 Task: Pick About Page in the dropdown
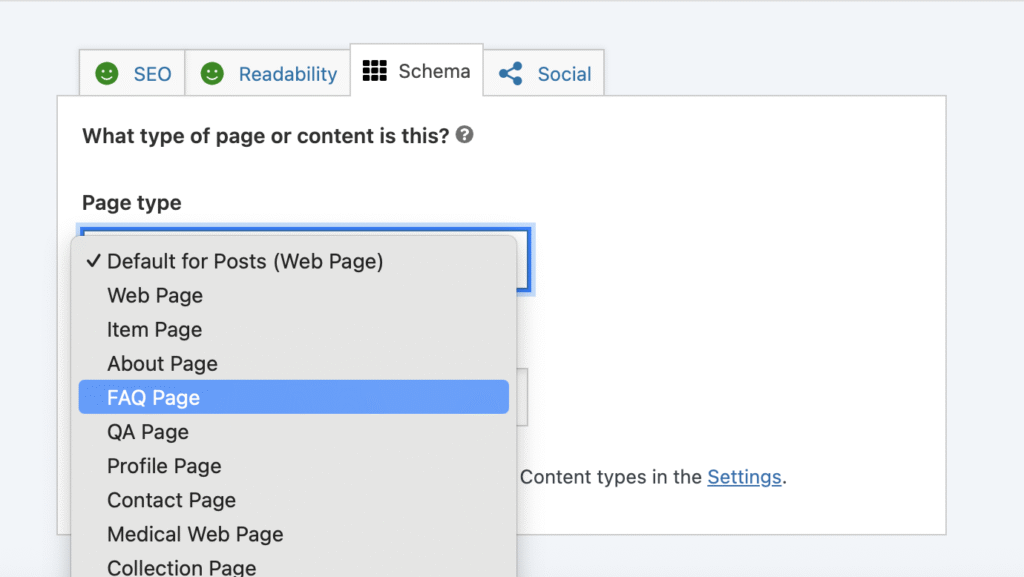tap(162, 364)
